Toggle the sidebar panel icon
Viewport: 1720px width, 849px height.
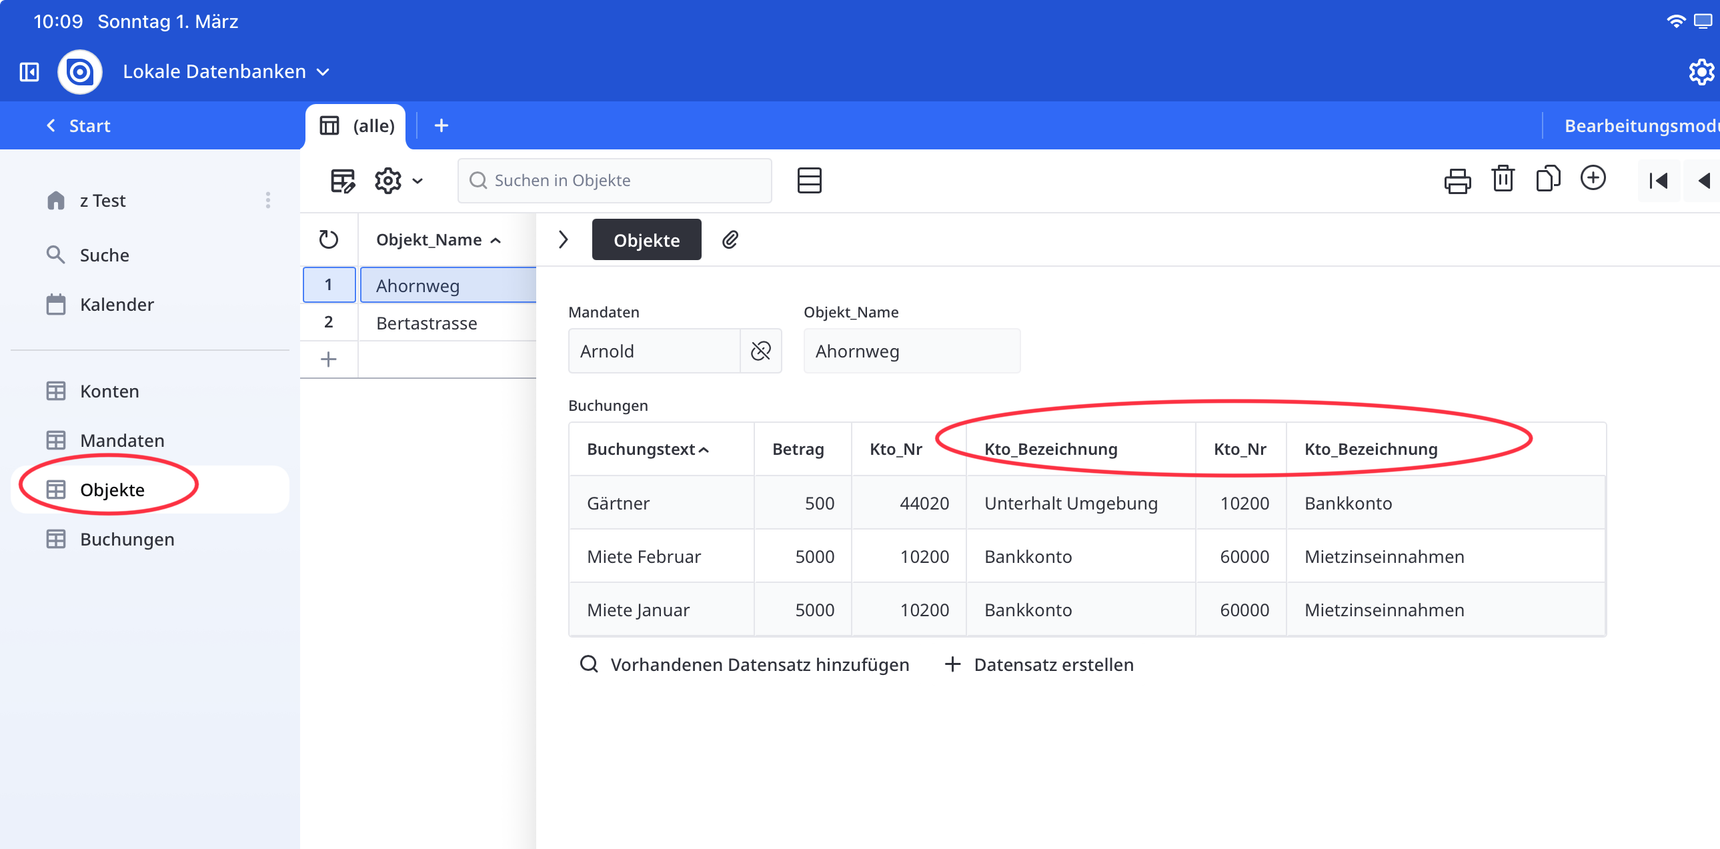pos(30,72)
